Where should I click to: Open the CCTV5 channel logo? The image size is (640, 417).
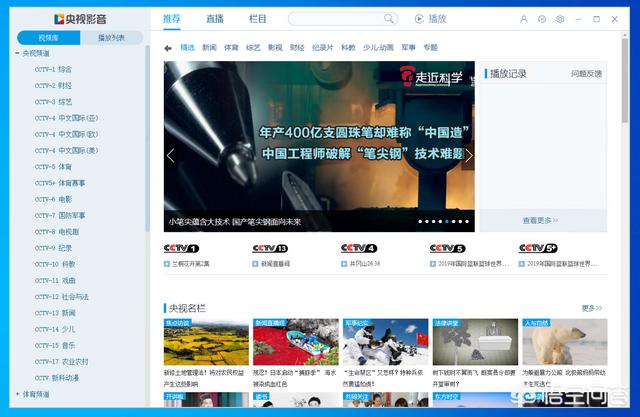pyautogui.click(x=447, y=248)
